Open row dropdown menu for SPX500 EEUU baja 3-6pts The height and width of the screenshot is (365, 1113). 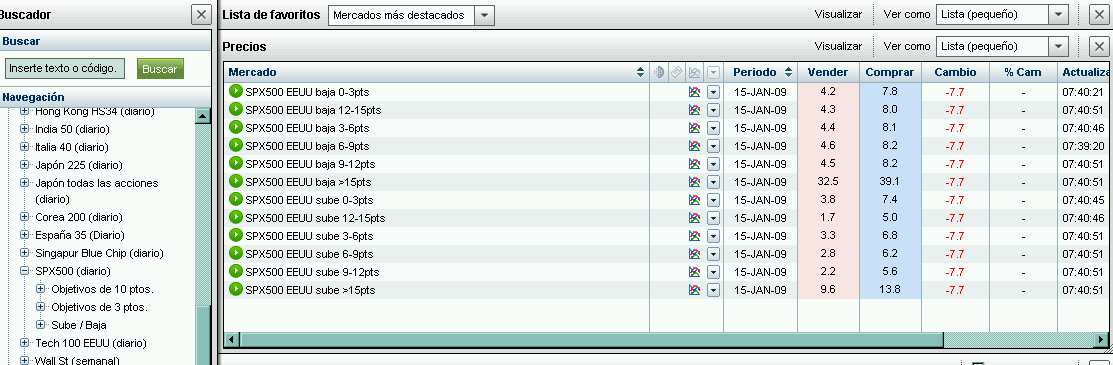(x=713, y=128)
